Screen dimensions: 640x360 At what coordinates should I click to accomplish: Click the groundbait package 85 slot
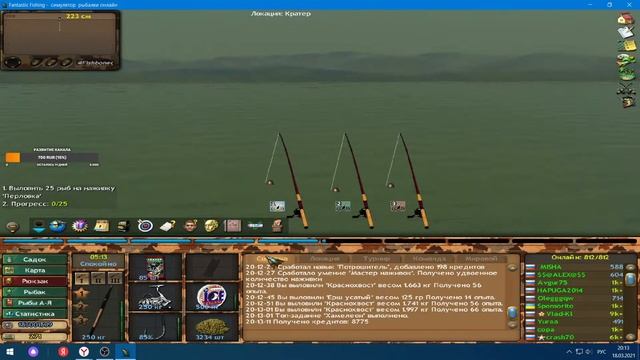pos(155,268)
